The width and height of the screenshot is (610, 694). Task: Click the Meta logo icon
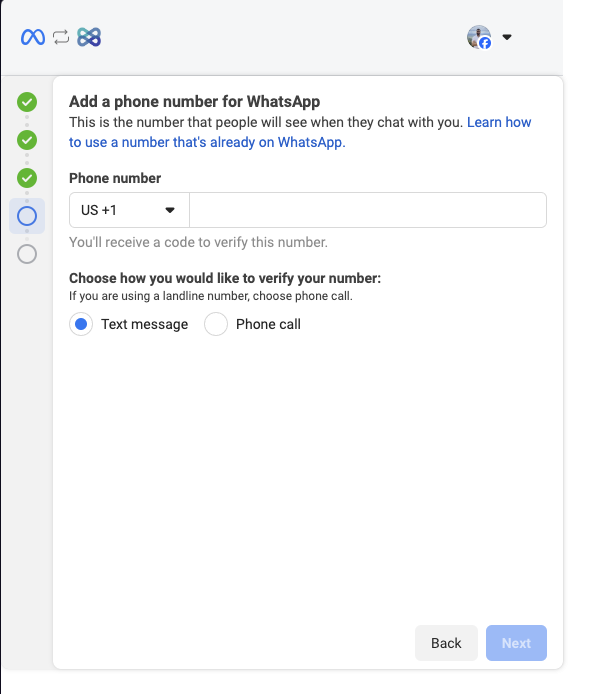[32, 37]
